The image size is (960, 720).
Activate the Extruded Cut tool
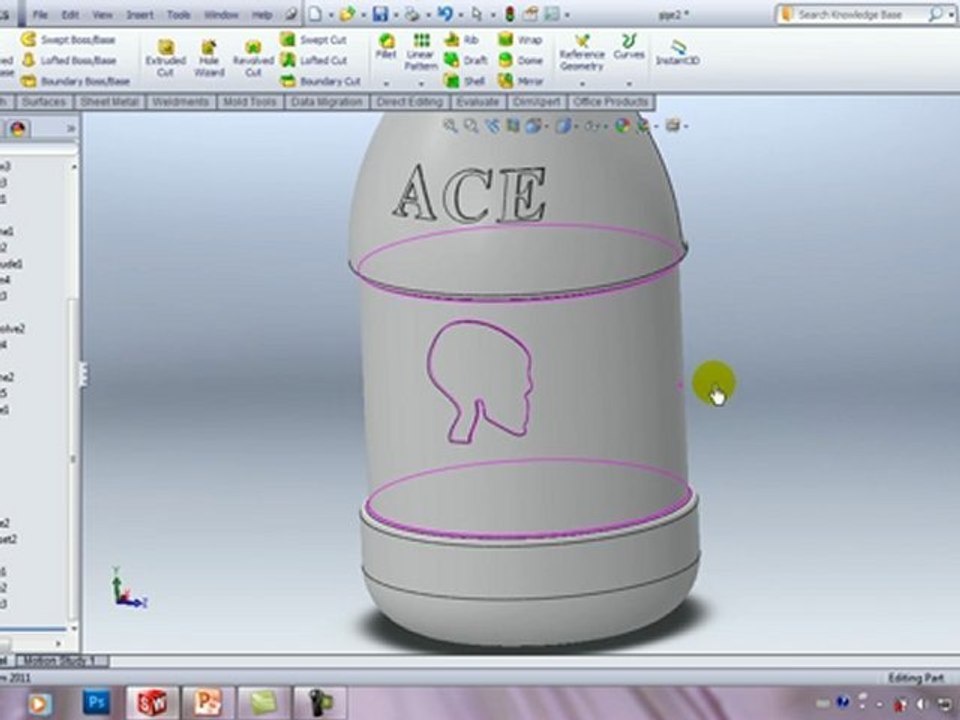point(165,59)
